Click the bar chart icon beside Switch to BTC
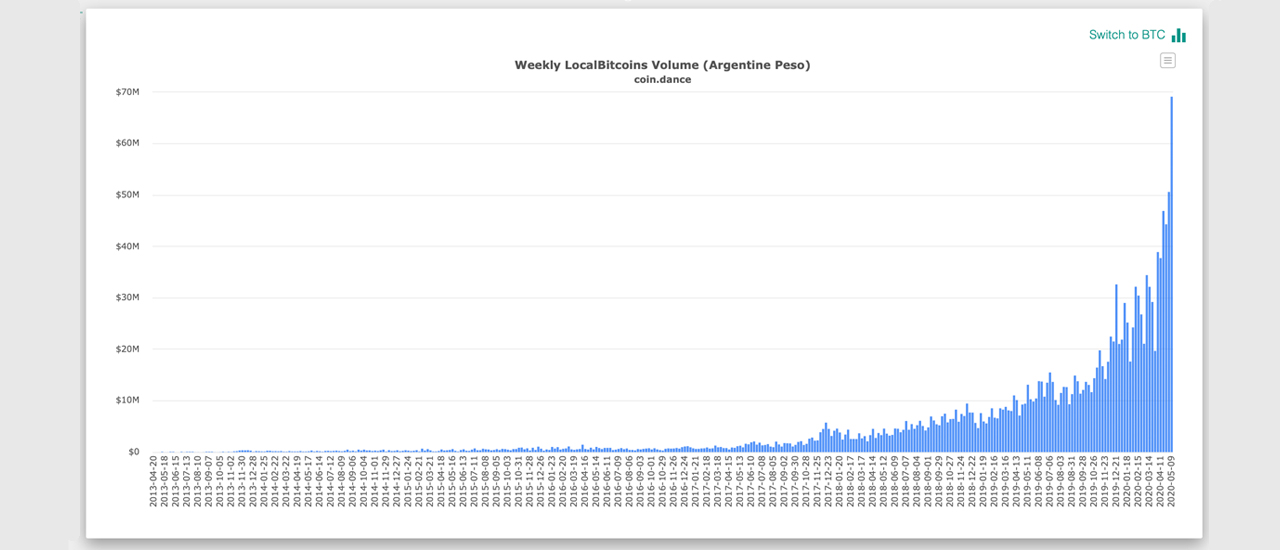The width and height of the screenshot is (1280, 550). [1179, 35]
